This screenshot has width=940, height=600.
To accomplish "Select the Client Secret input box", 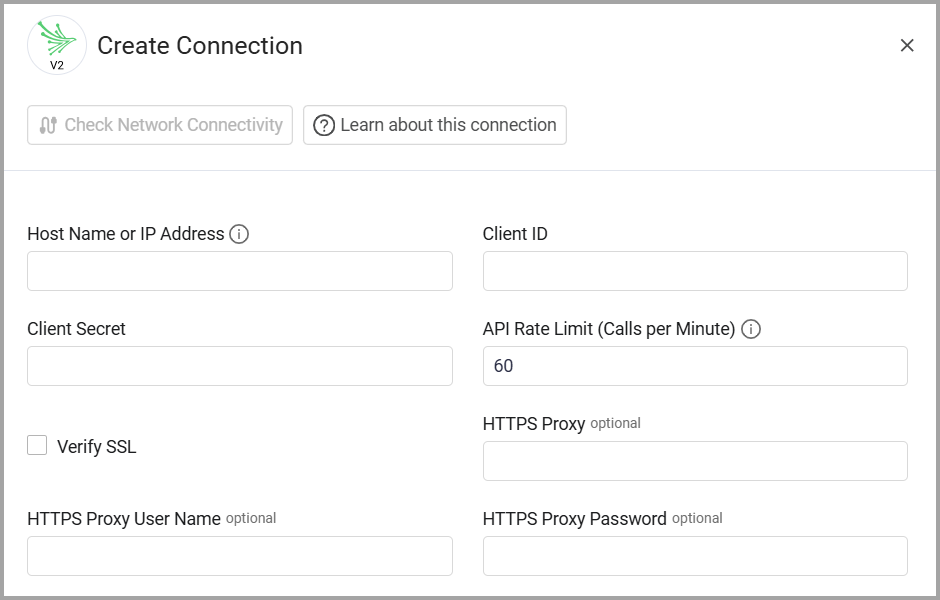I will (x=240, y=366).
